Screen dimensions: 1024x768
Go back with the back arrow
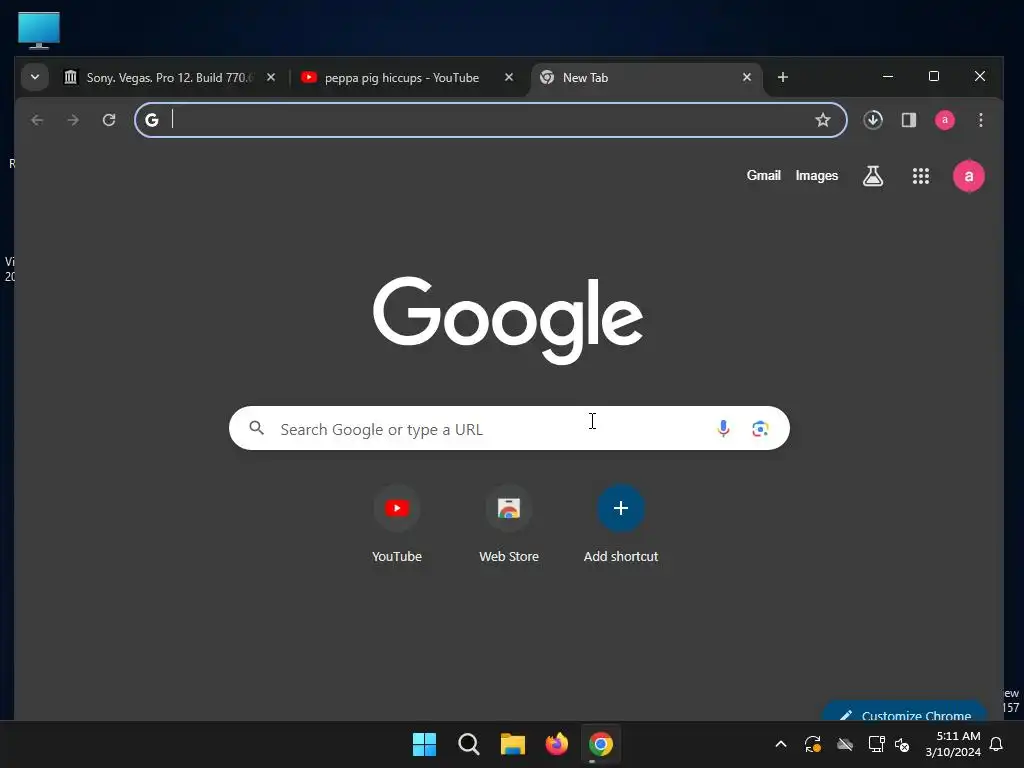[x=37, y=120]
